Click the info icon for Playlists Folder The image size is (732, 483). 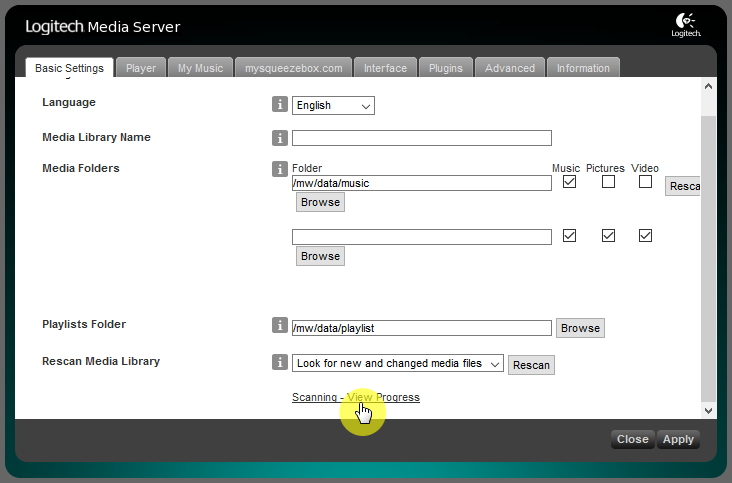[280, 325]
